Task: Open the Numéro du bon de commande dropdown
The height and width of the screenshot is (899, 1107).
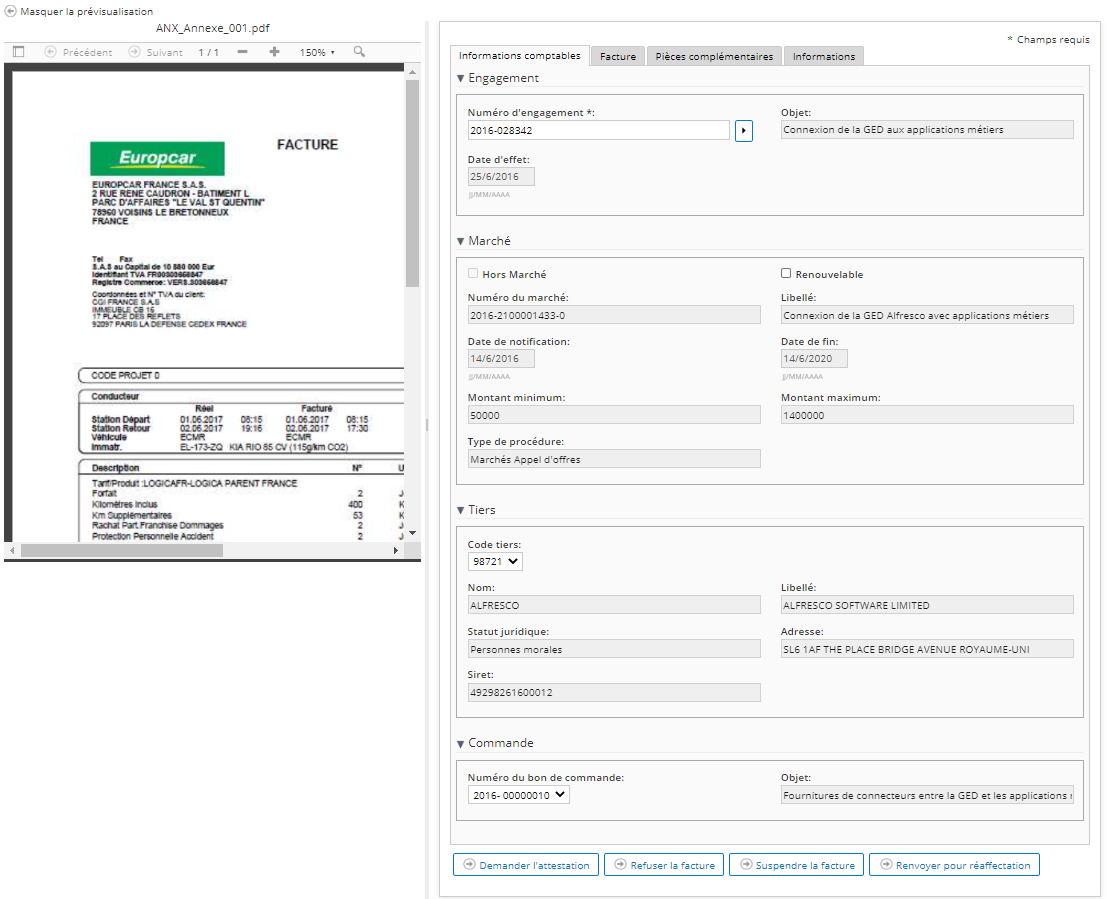Action: [518, 795]
